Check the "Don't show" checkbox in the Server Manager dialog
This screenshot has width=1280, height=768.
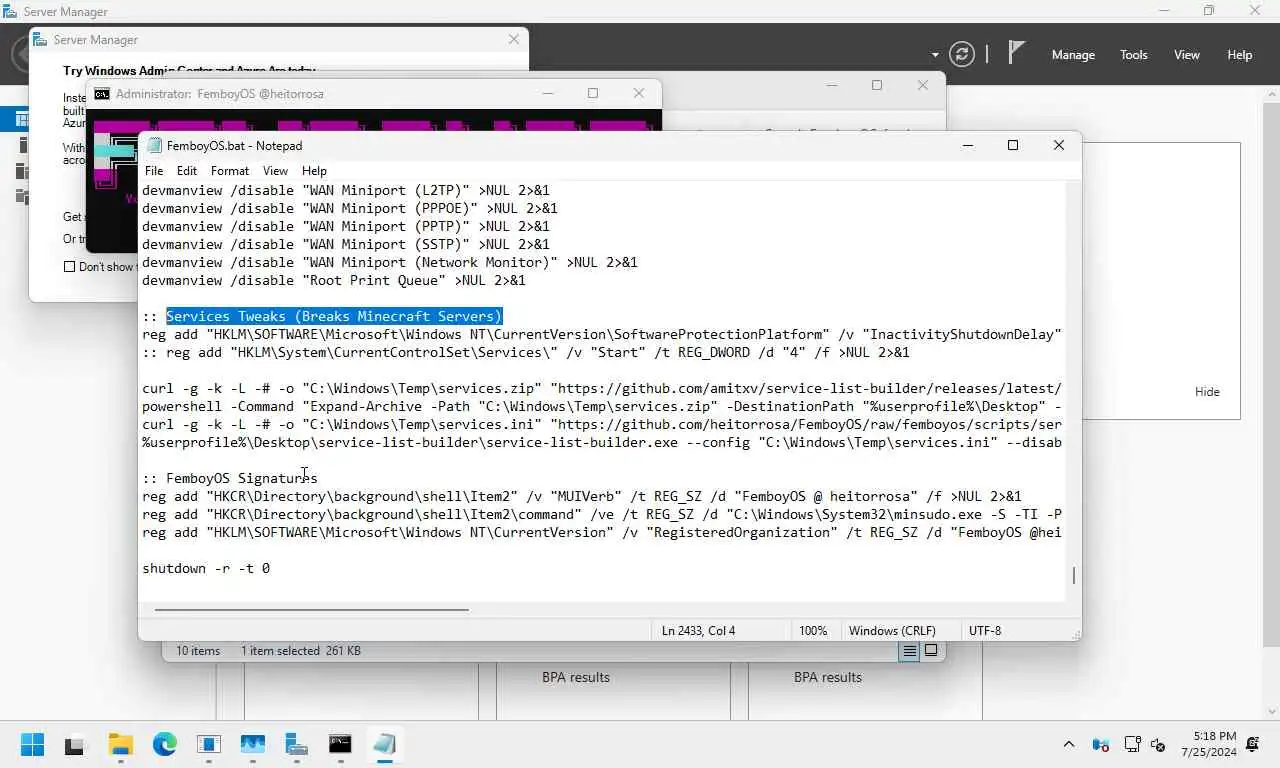pyautogui.click(x=69, y=267)
